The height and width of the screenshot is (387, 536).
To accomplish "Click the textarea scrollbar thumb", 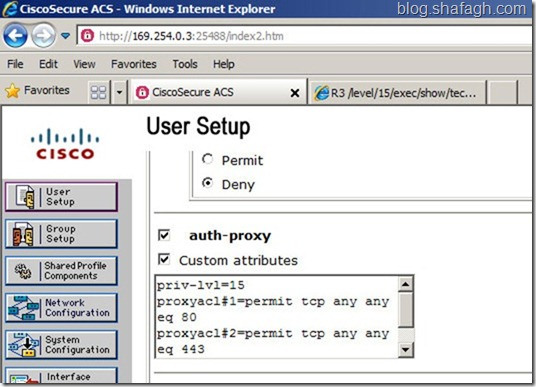I will pos(405,310).
